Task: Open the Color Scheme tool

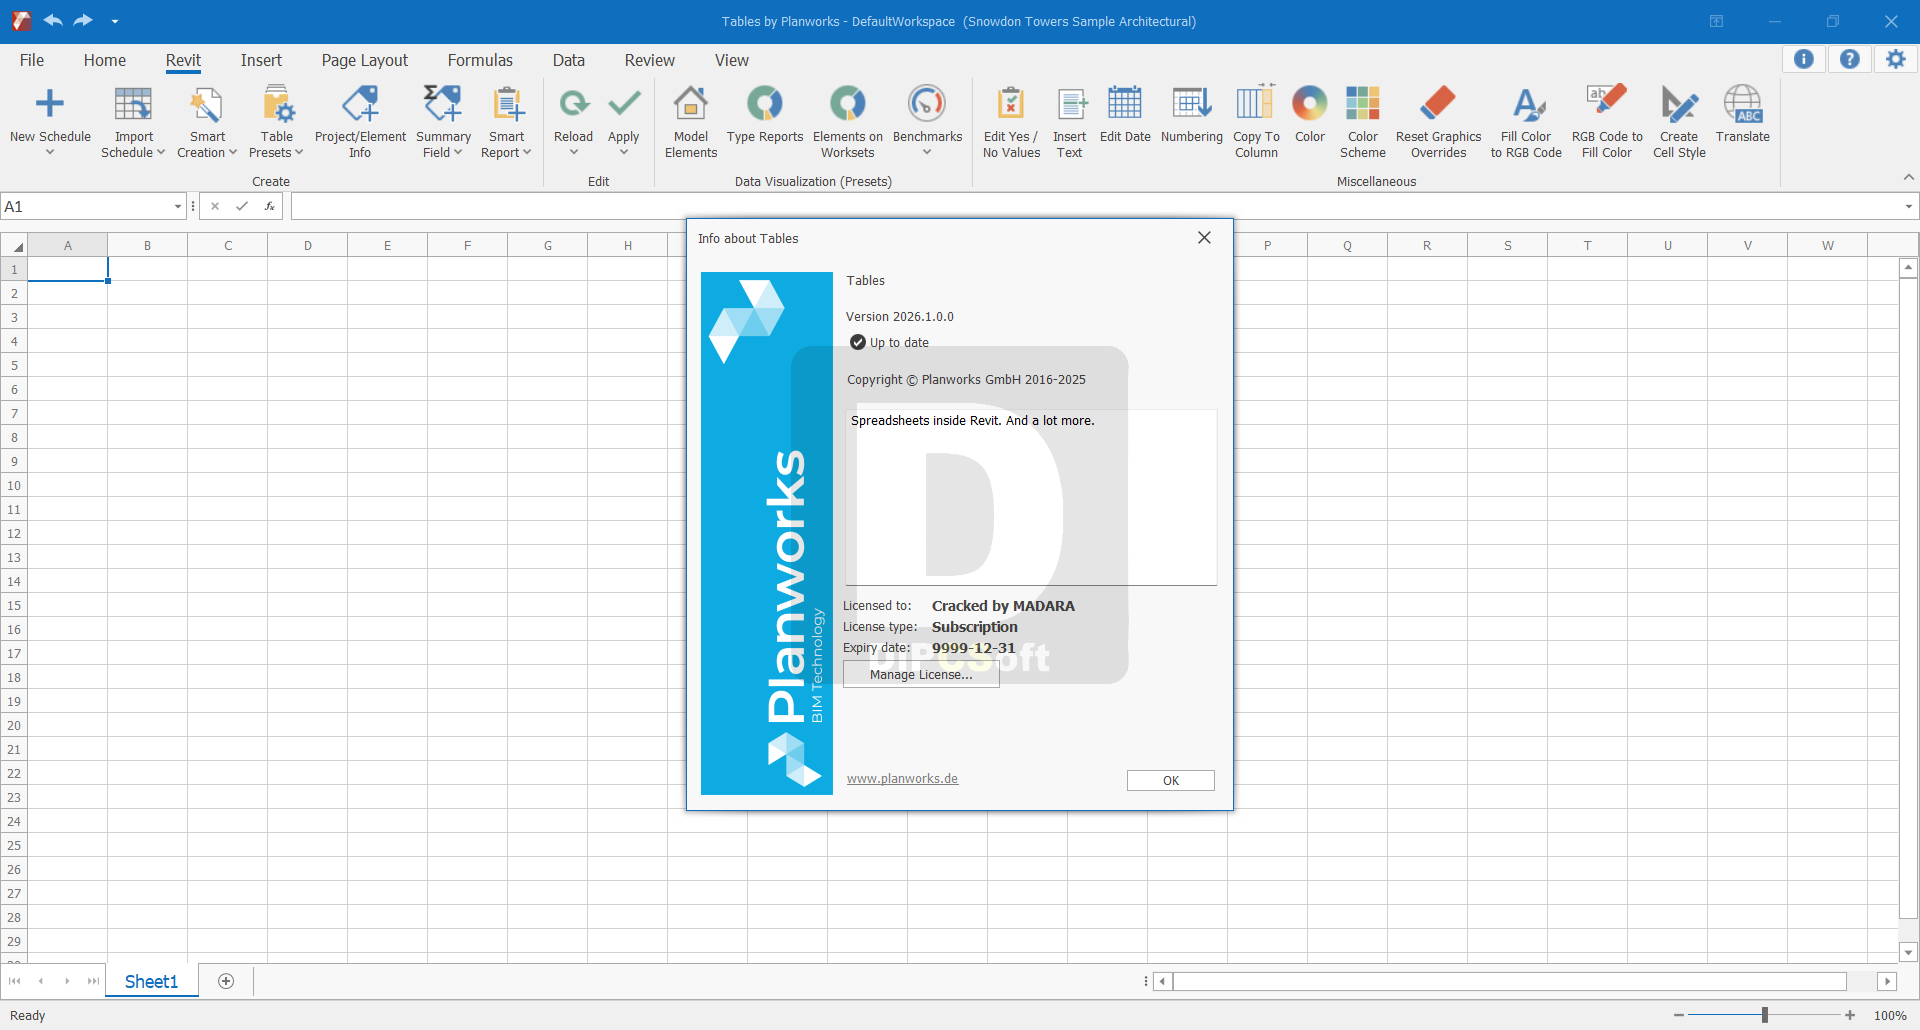Action: pyautogui.click(x=1363, y=122)
